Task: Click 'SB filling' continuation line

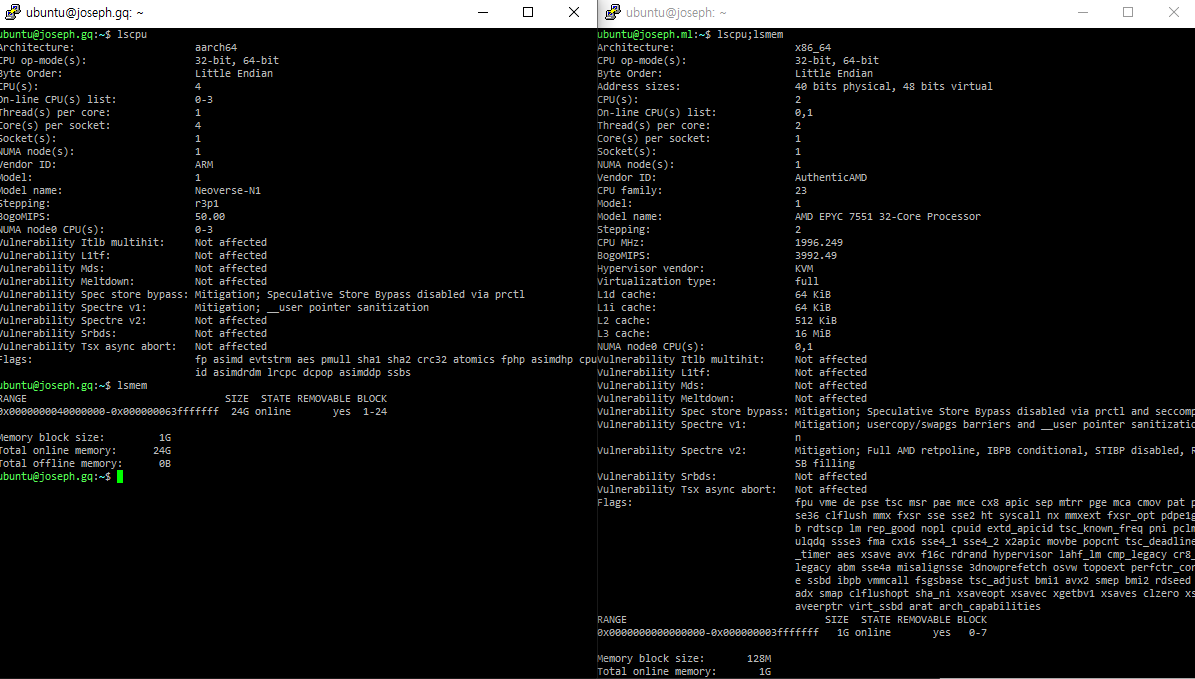Action: [x=825, y=463]
